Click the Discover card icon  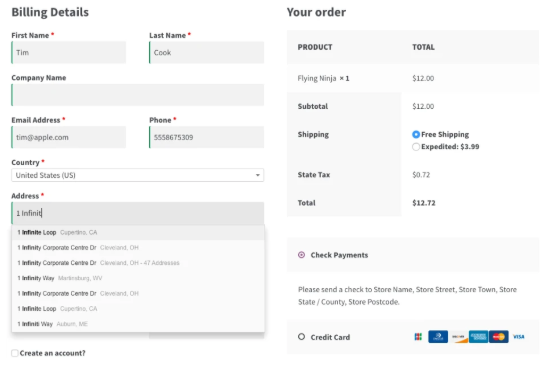point(458,337)
